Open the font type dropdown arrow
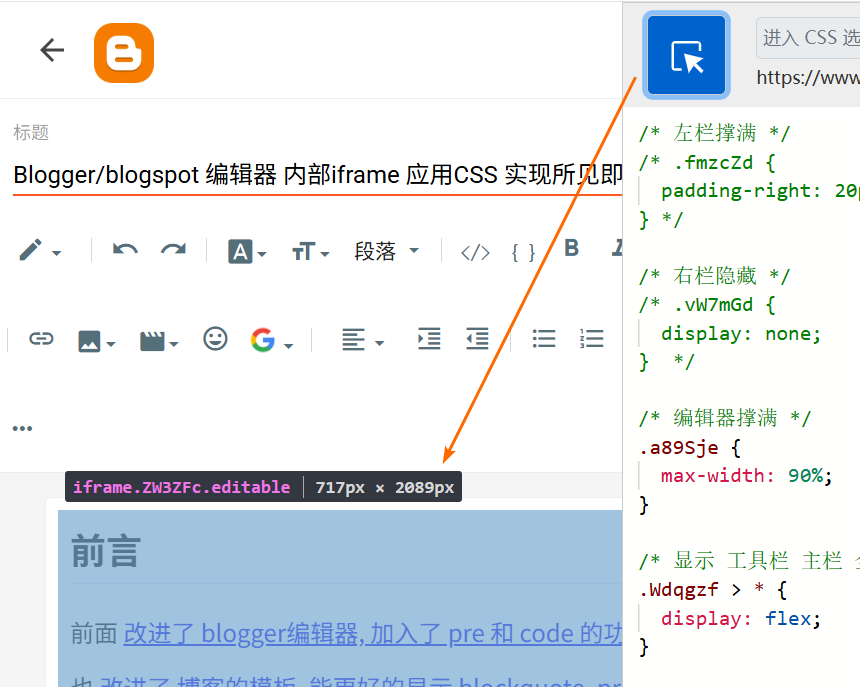Screen dimensions: 860x687 262,254
